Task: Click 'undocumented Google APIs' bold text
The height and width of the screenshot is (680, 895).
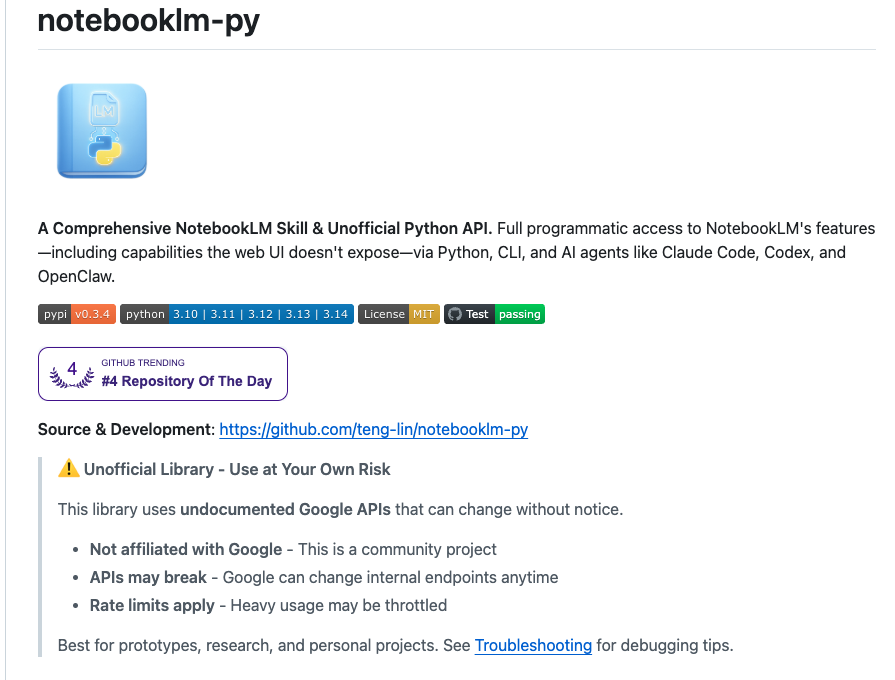Action: tap(285, 509)
